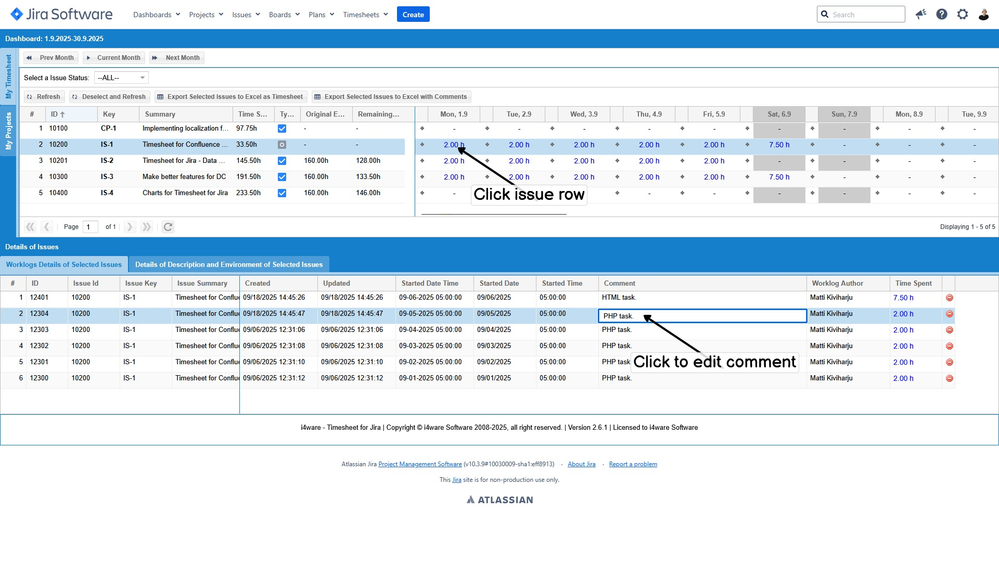Expand the Dashboards menu
Screen dimensions: 999x562
coord(156,15)
